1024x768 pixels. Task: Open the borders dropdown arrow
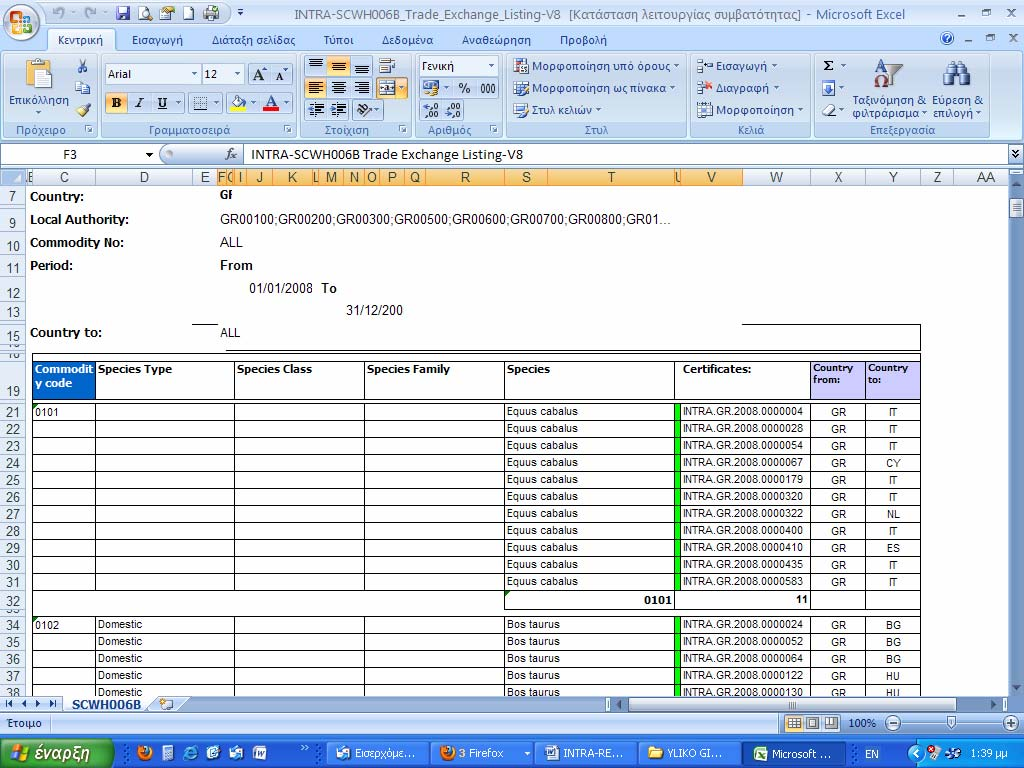click(216, 103)
